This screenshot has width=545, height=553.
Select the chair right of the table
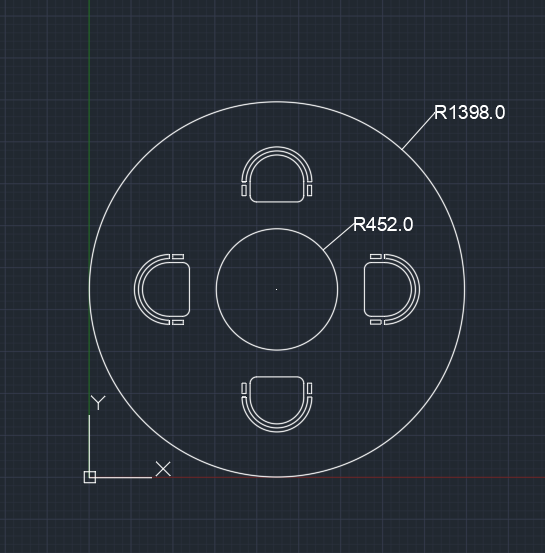[392, 289]
